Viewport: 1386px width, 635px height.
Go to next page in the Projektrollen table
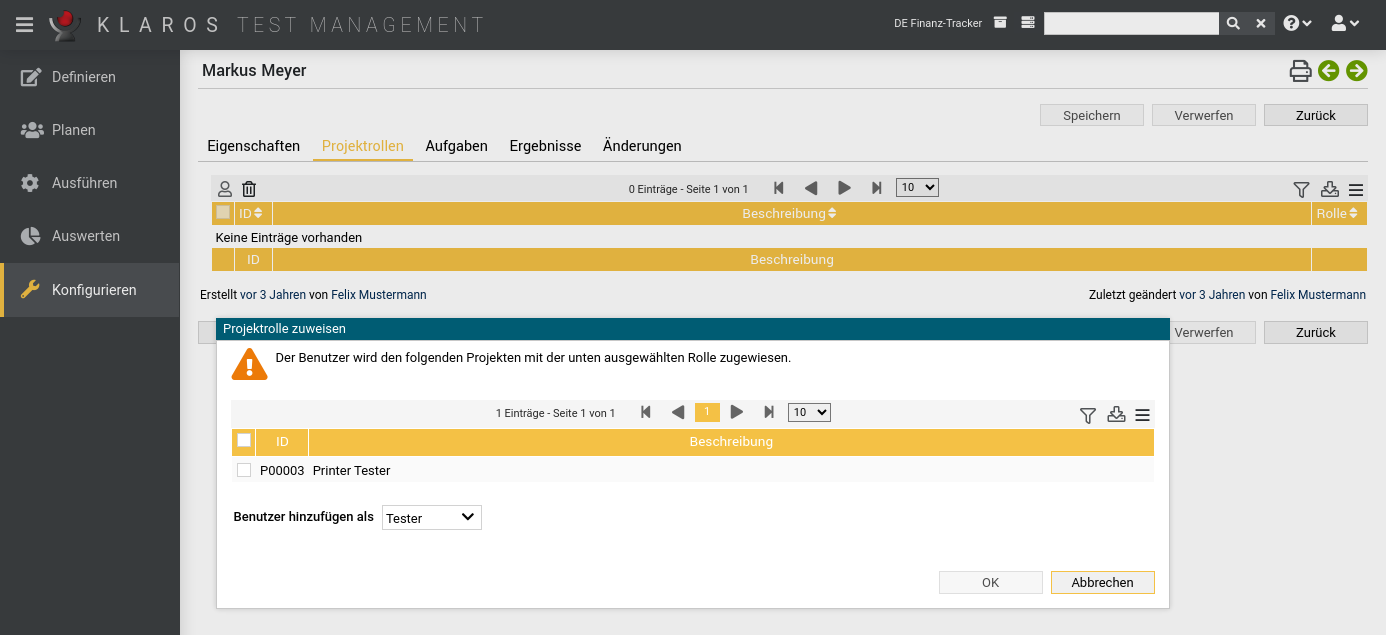(x=844, y=188)
